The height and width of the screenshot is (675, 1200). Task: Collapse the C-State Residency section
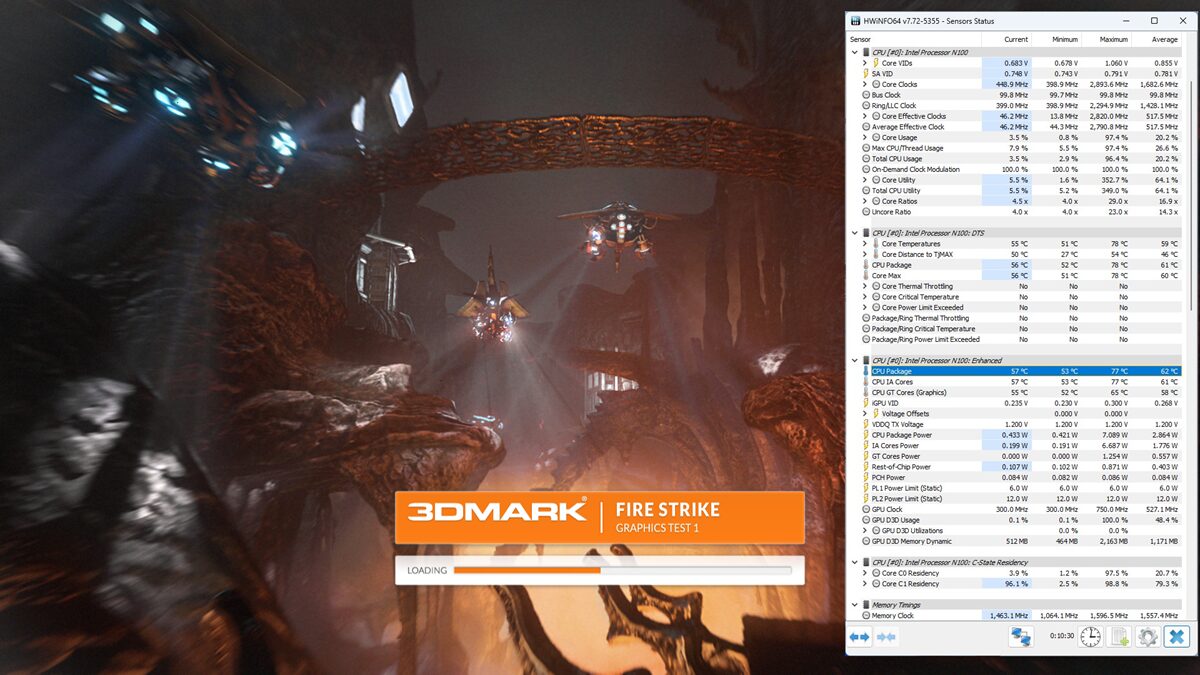pyautogui.click(x=855, y=563)
